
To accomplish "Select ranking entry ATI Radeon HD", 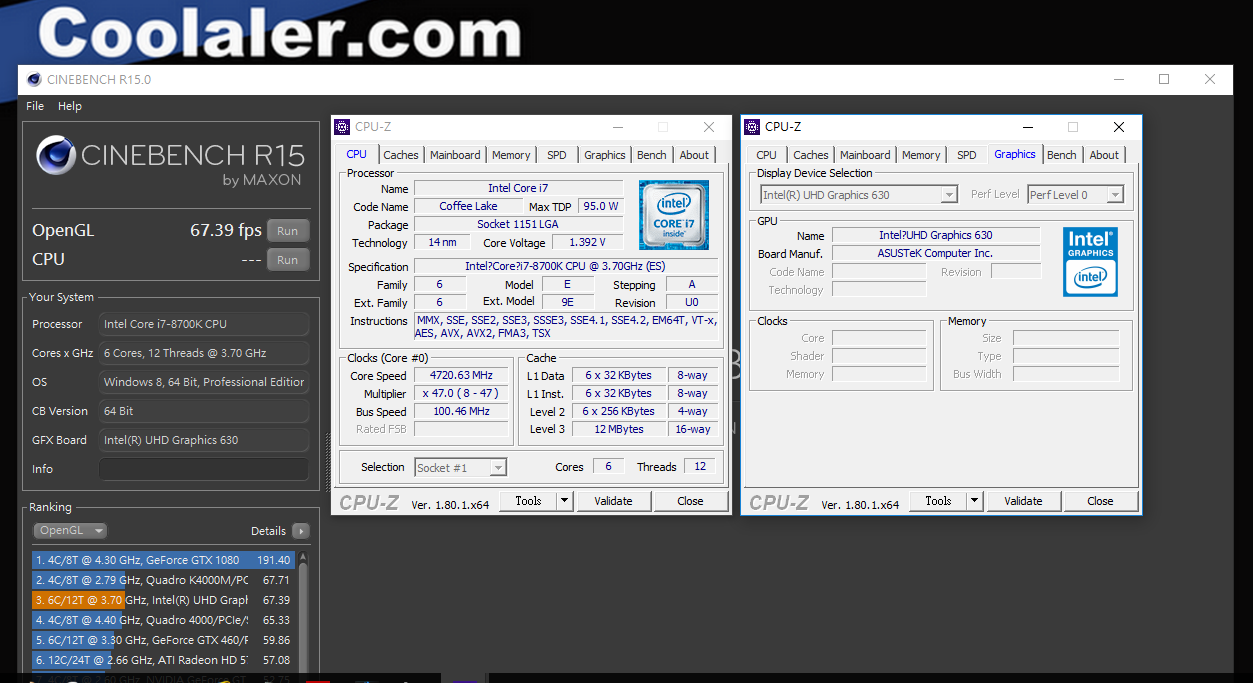I will tap(165, 660).
